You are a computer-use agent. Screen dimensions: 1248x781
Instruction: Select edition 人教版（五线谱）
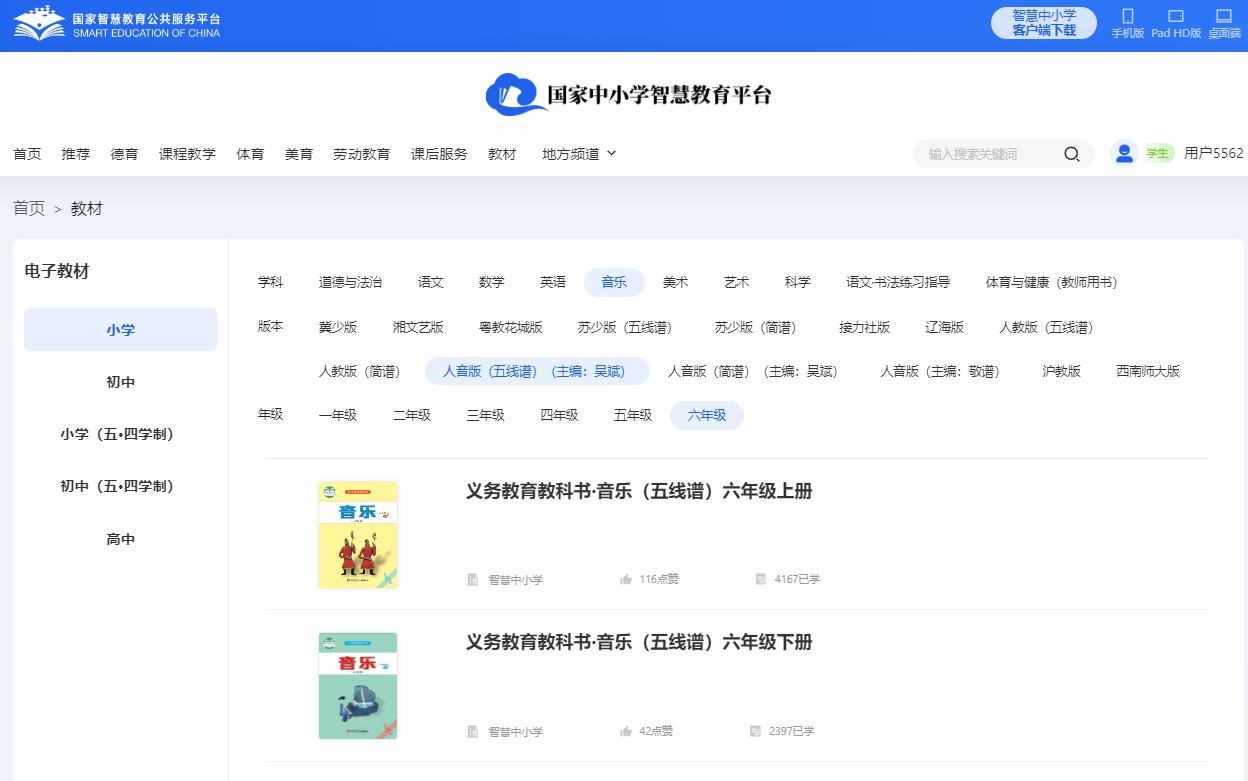coord(1050,327)
